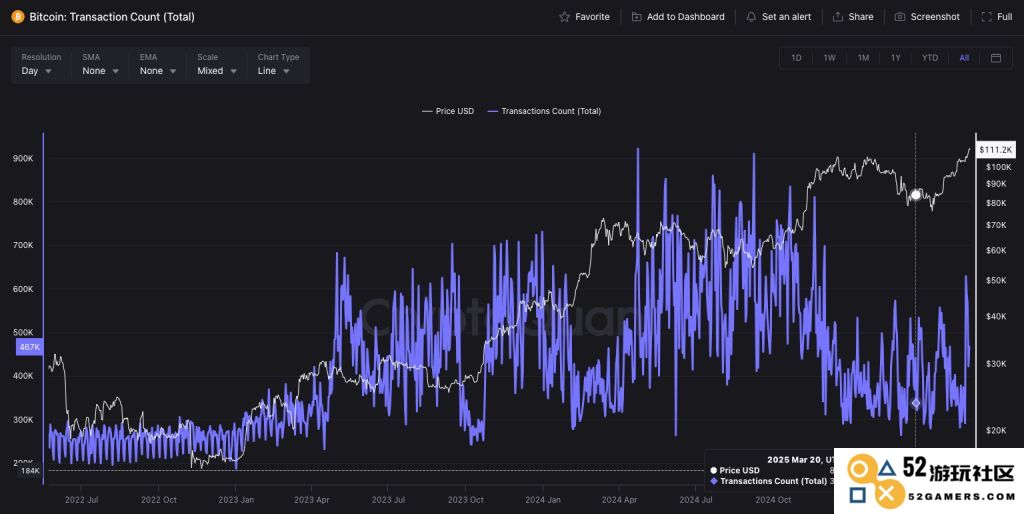Click the 2022 Jul axis label
1024x514 pixels.
pyautogui.click(x=82, y=500)
